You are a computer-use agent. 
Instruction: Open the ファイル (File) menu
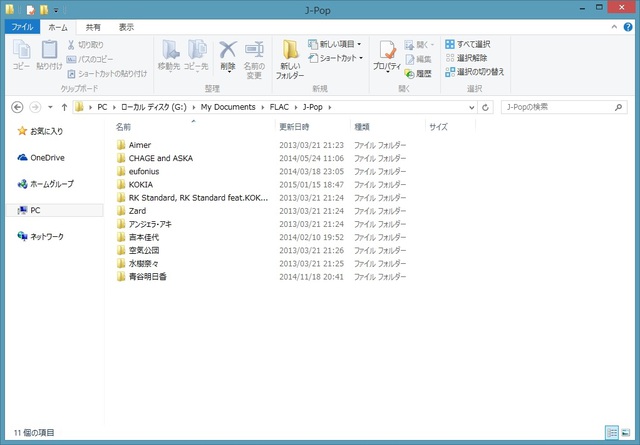pyautogui.click(x=22, y=28)
